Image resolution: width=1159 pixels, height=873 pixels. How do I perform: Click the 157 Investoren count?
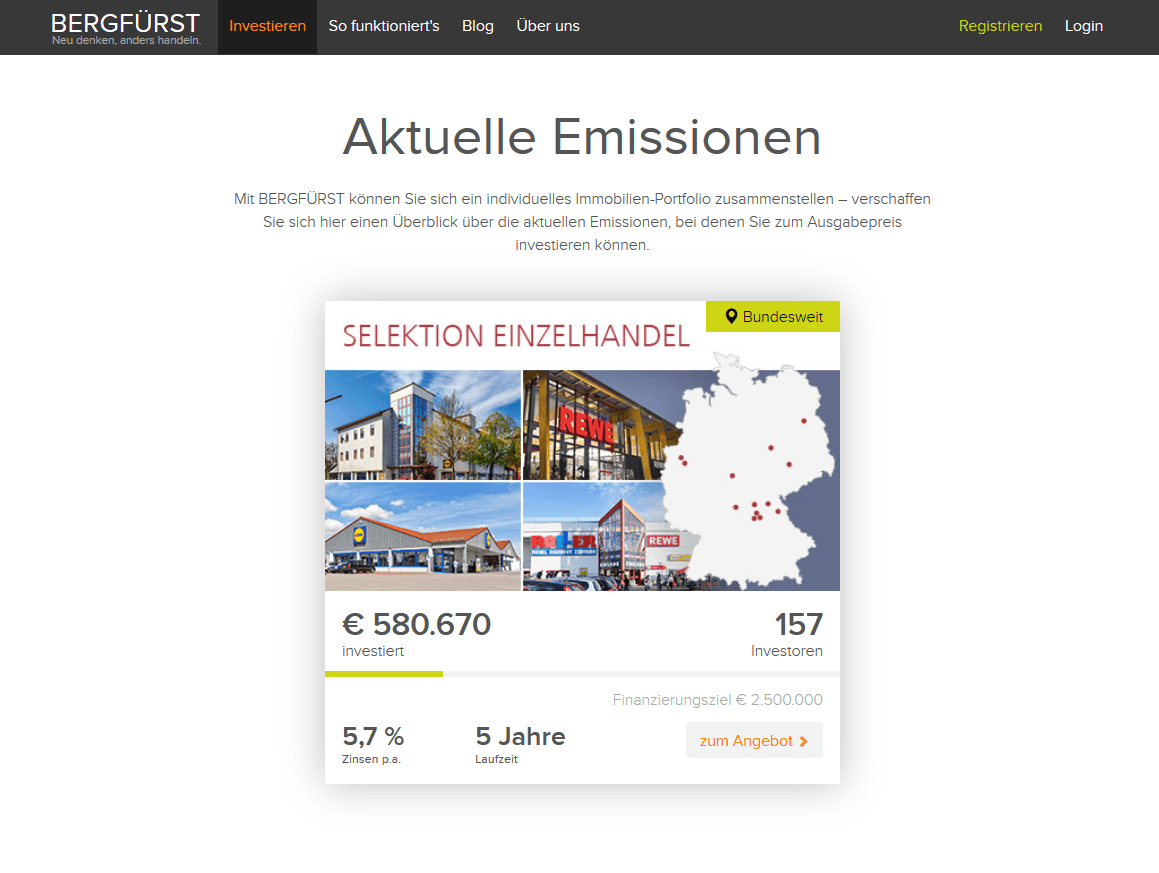[798, 625]
